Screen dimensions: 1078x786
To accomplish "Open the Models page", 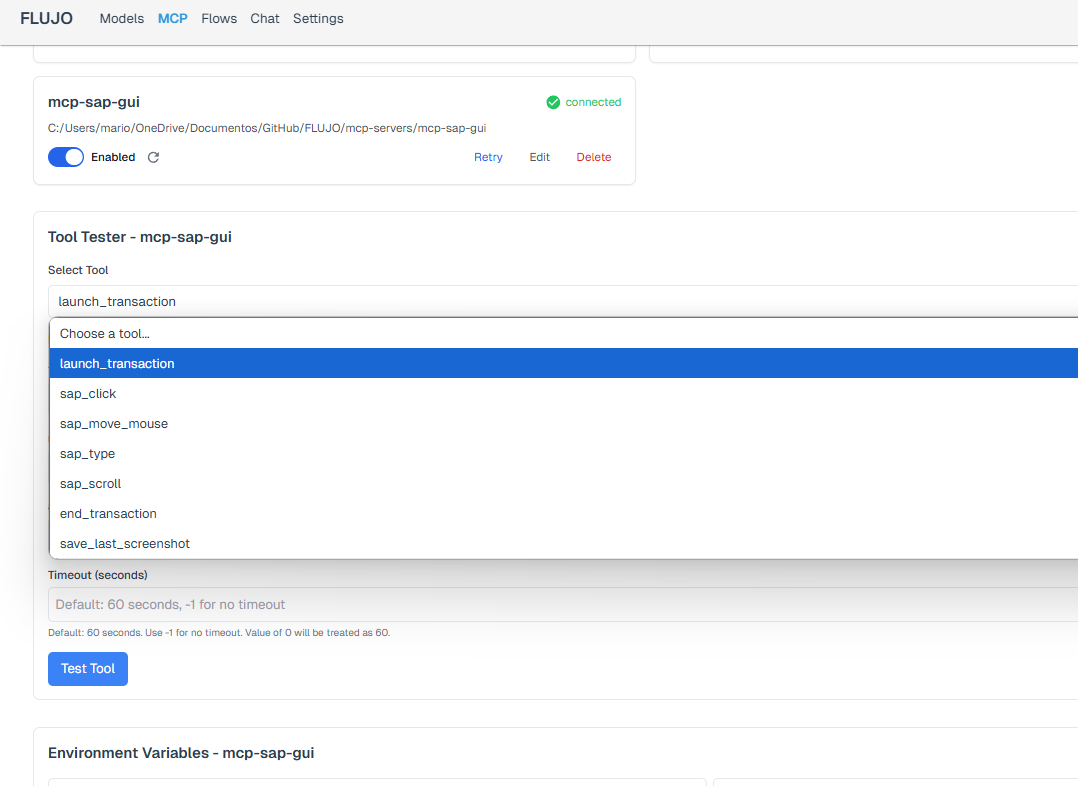I will [x=122, y=18].
